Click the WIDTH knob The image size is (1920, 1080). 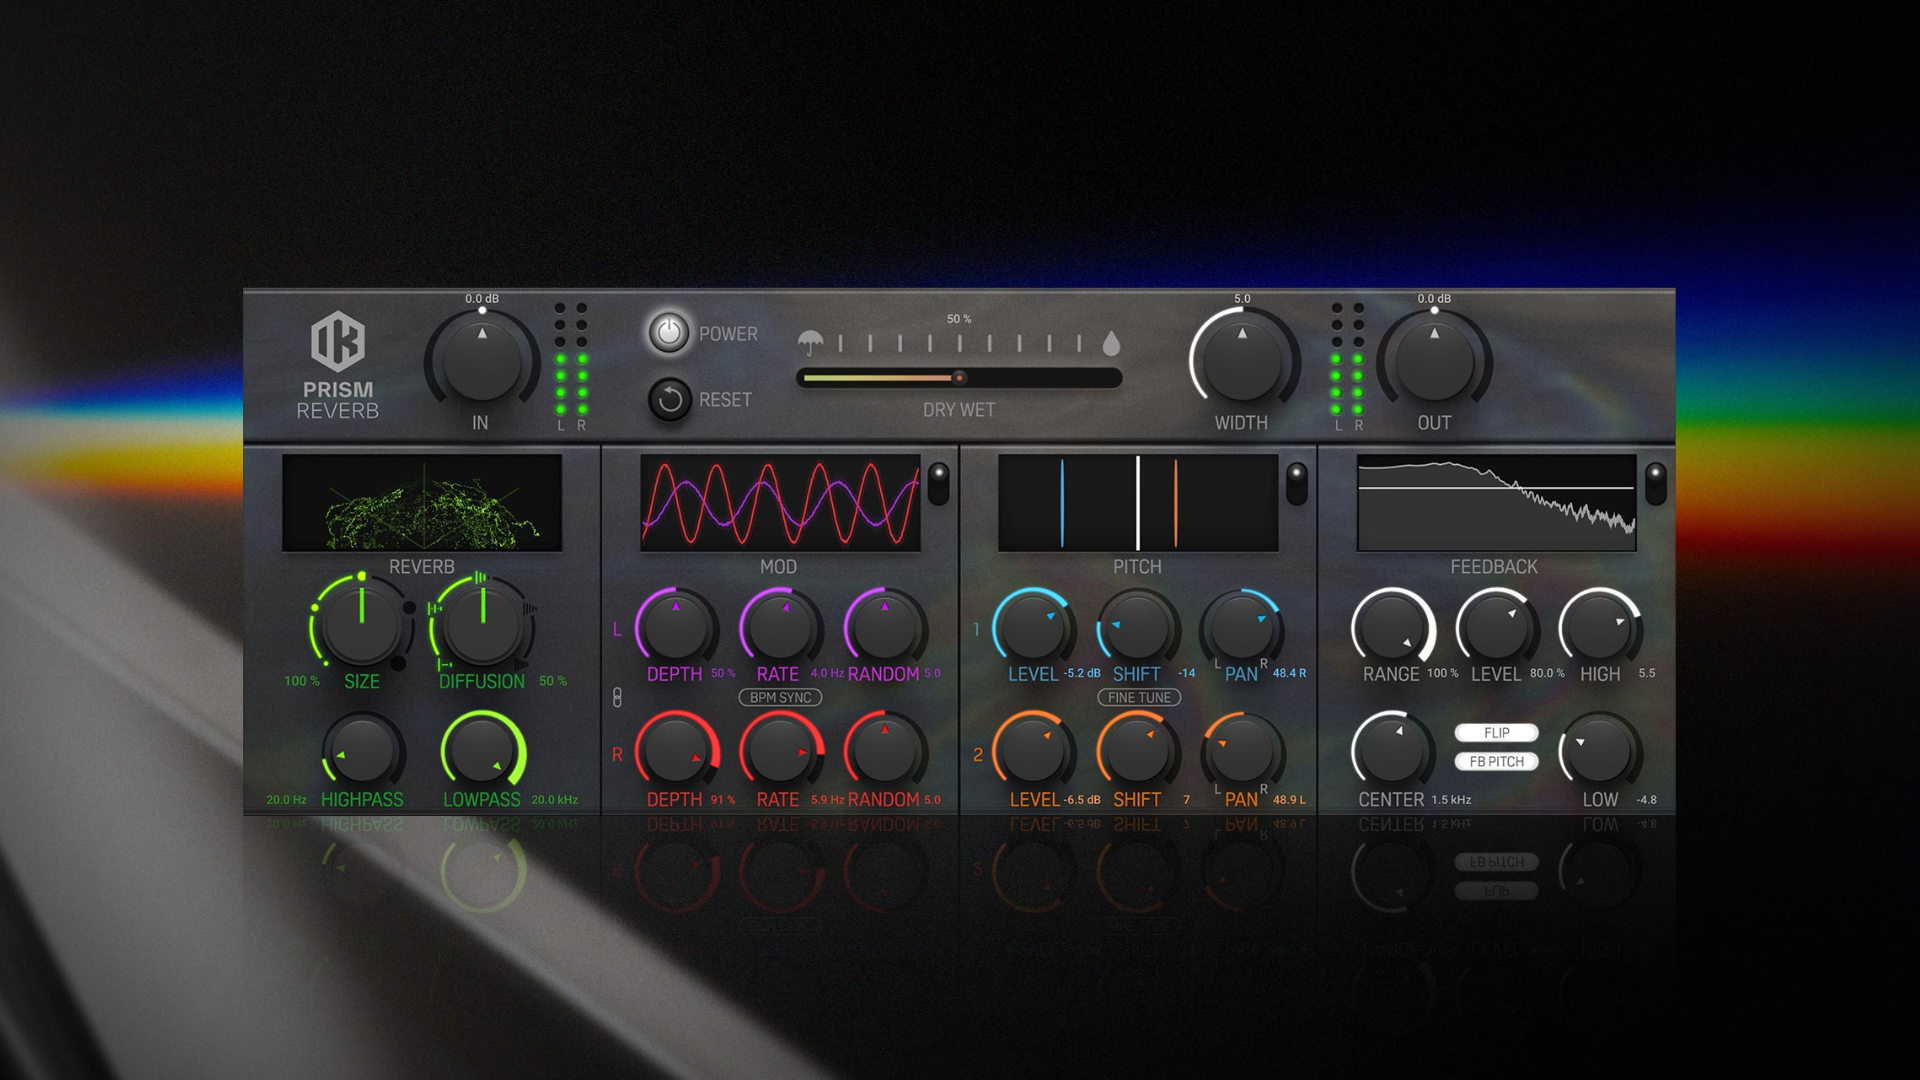[x=1242, y=361]
